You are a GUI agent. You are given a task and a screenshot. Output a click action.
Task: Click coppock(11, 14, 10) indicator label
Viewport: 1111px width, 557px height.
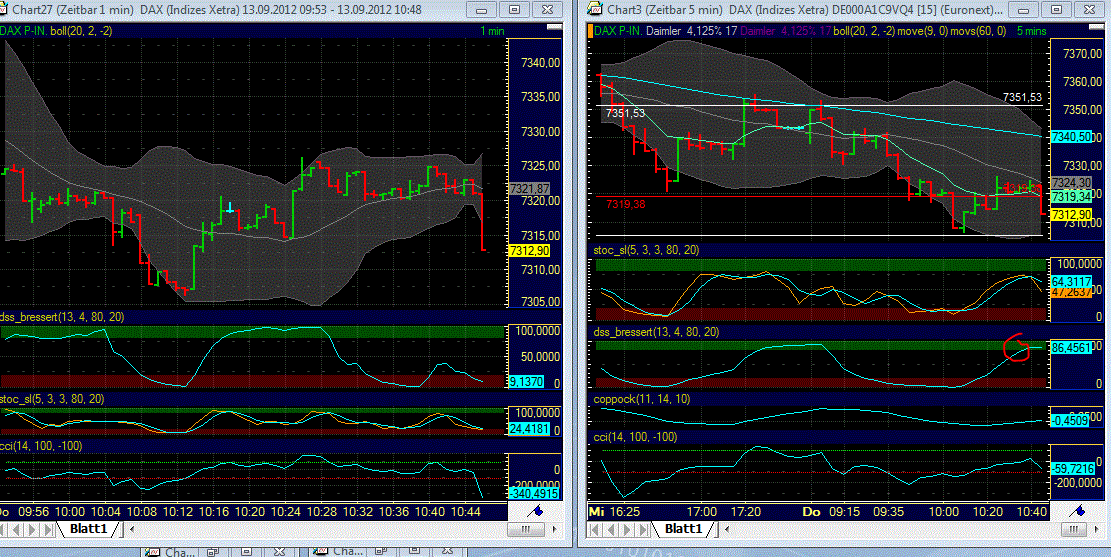[x=641, y=399]
